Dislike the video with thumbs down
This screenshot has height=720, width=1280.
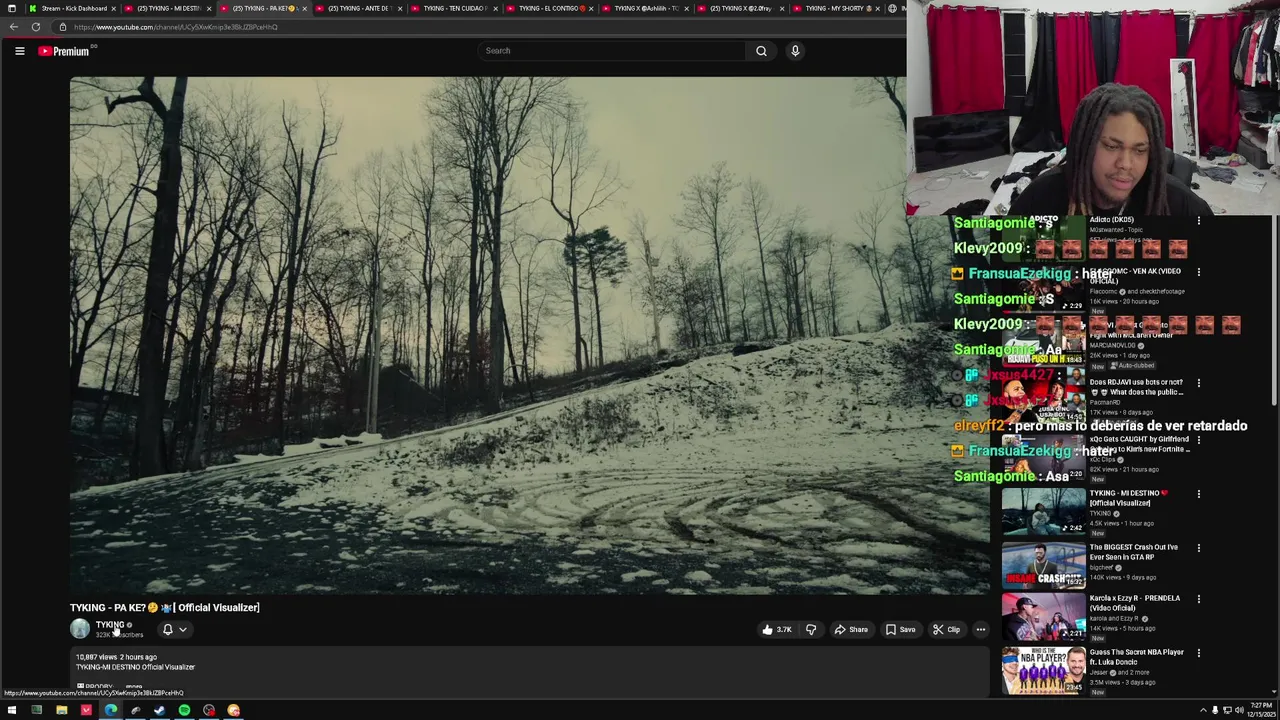coord(811,630)
